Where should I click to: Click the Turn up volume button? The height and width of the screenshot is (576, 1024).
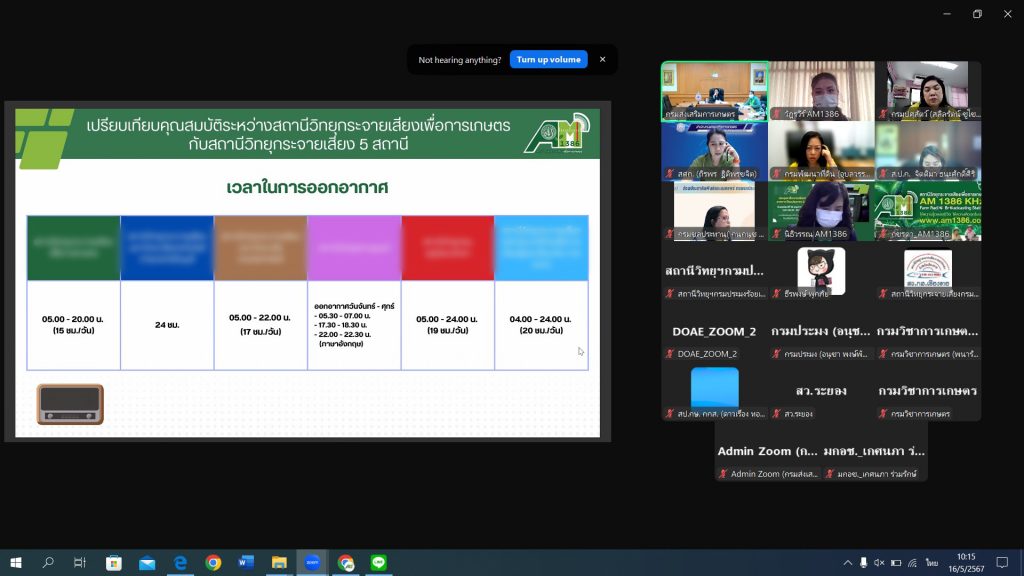548,59
